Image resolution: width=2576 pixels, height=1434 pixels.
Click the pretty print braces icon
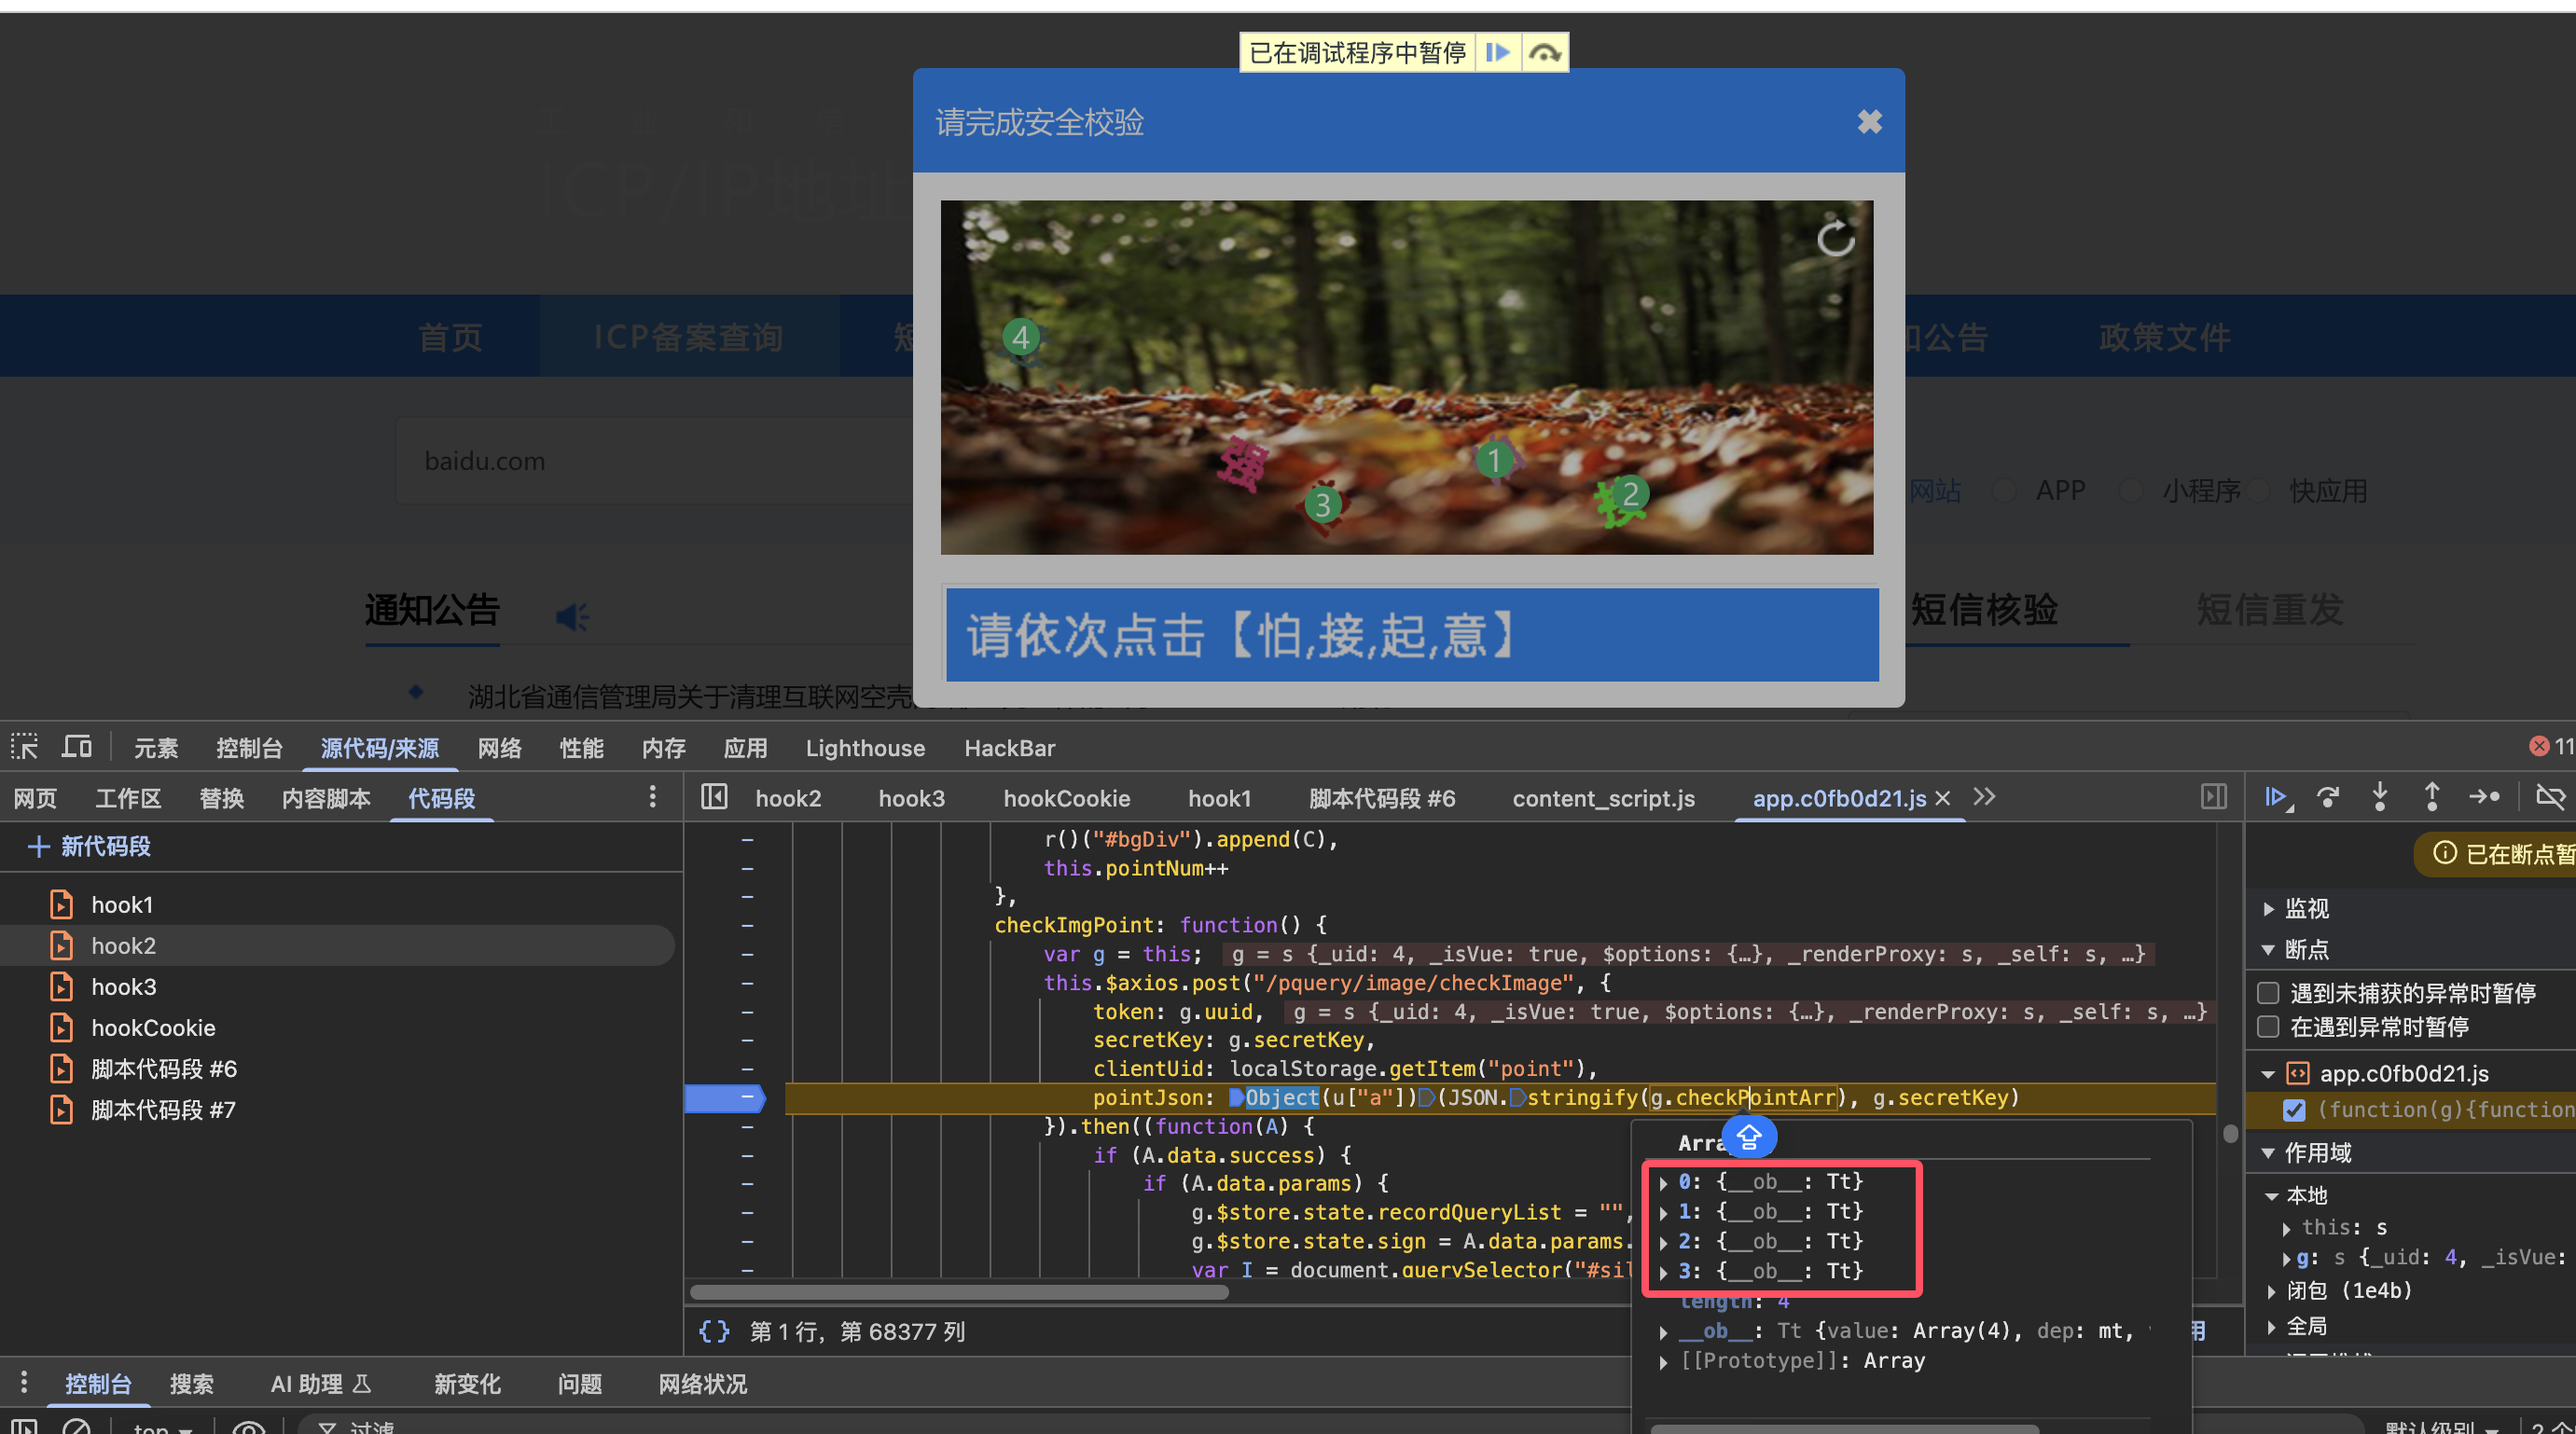(714, 1331)
